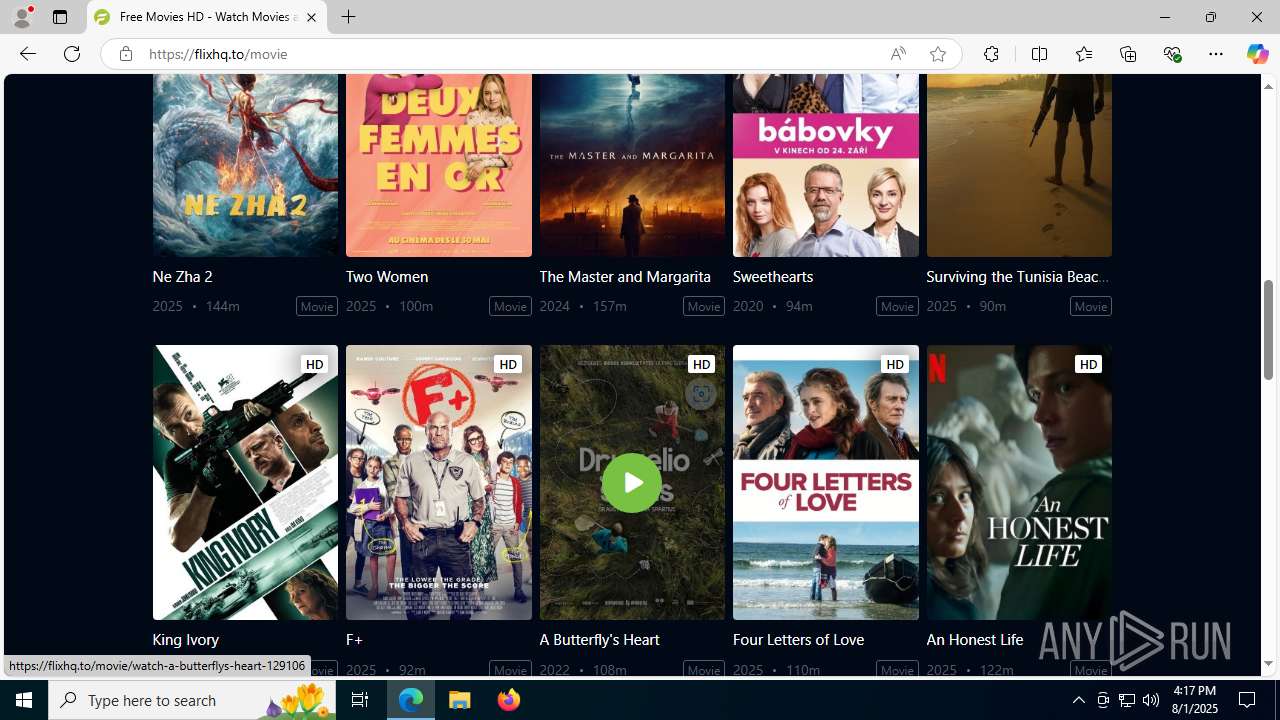Open the browser profile icon
This screenshot has width=1280, height=720.
[x=22, y=17]
